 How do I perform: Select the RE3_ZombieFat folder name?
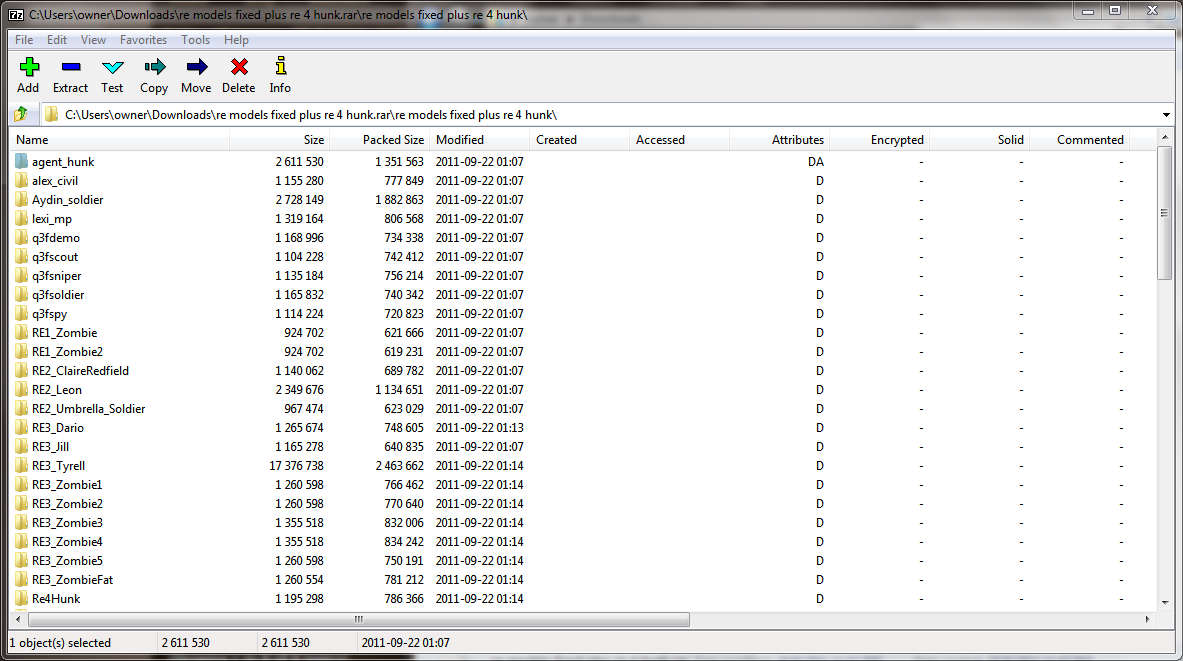[x=72, y=580]
